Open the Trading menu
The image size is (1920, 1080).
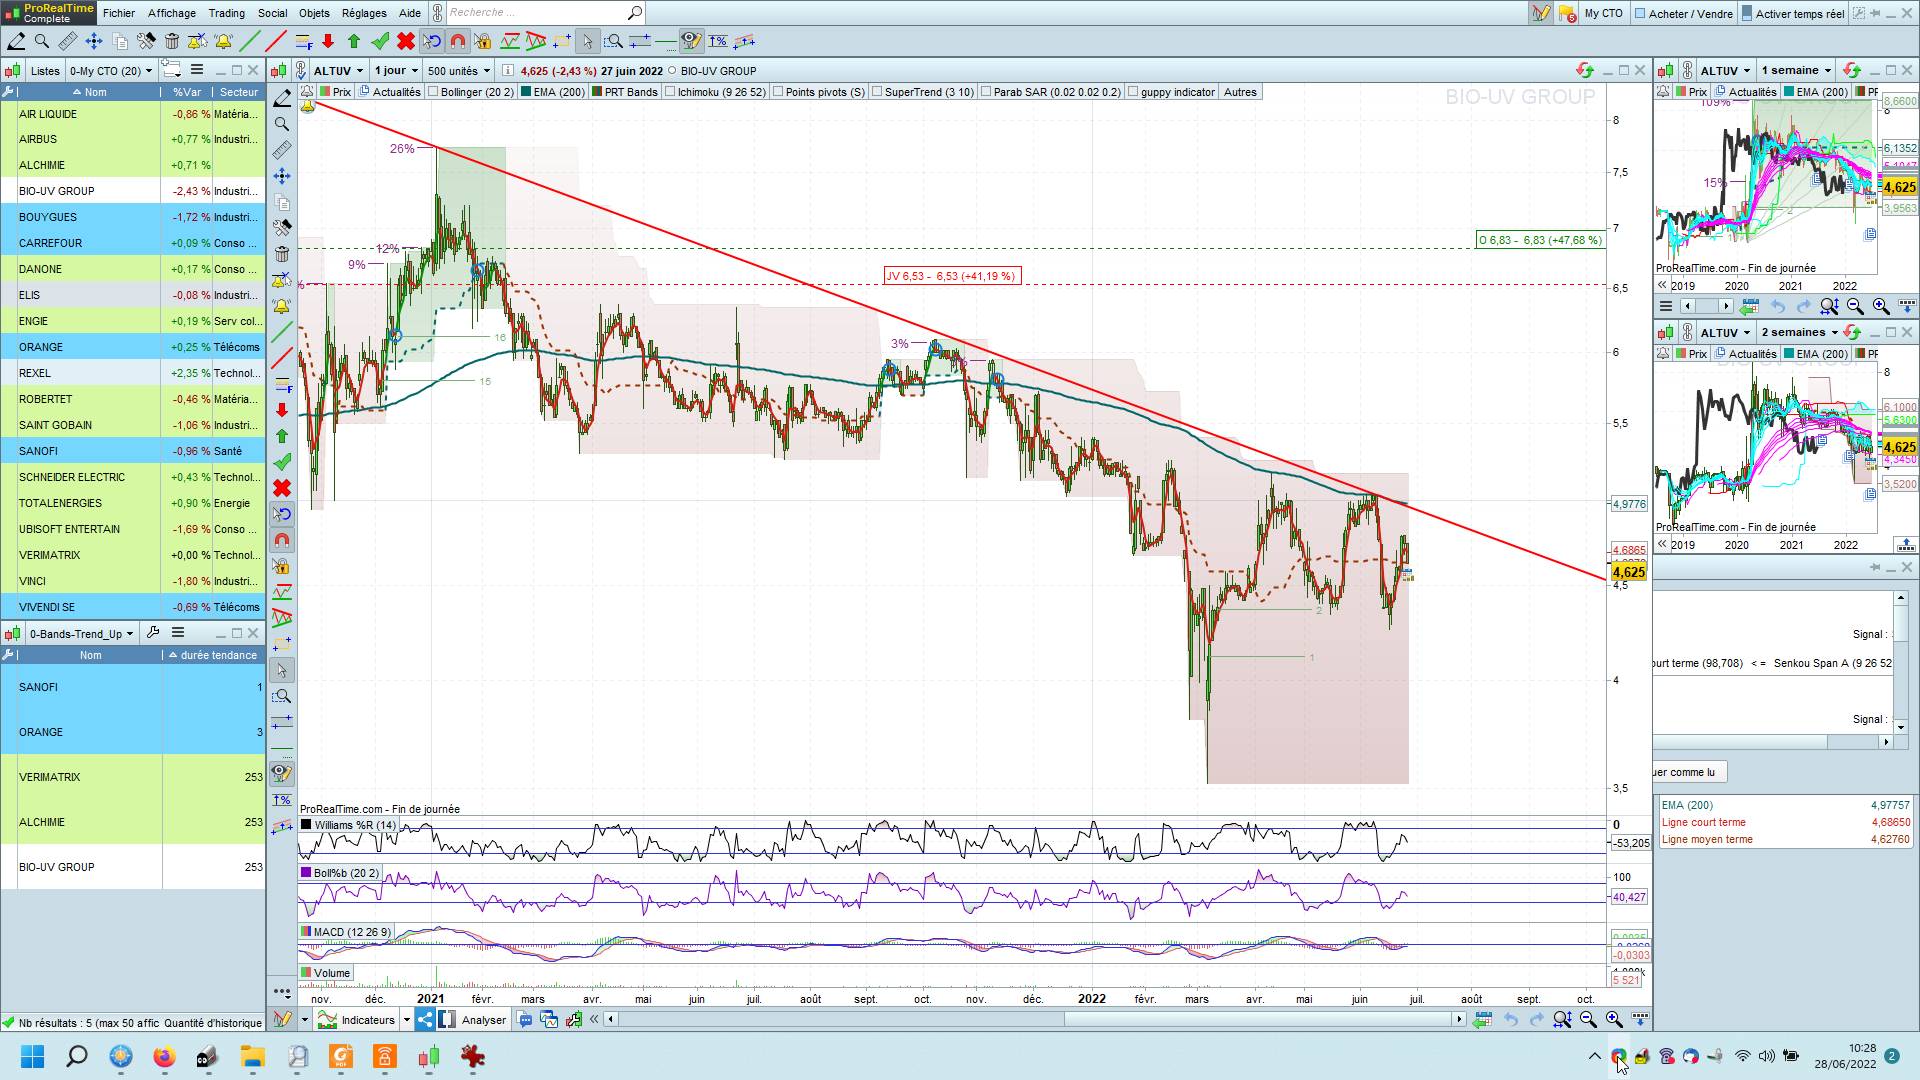point(226,13)
